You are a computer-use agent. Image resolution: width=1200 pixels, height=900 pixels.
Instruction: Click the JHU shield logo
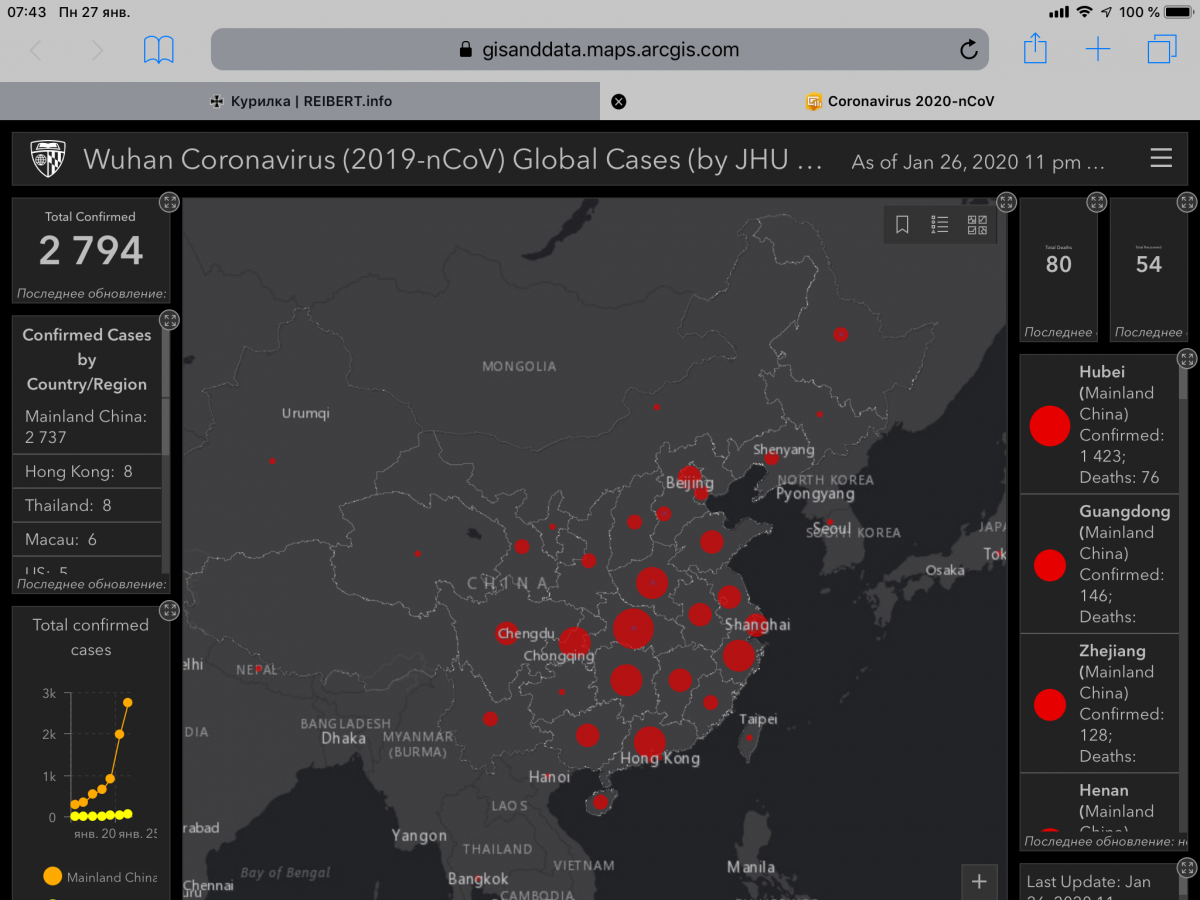pos(48,159)
